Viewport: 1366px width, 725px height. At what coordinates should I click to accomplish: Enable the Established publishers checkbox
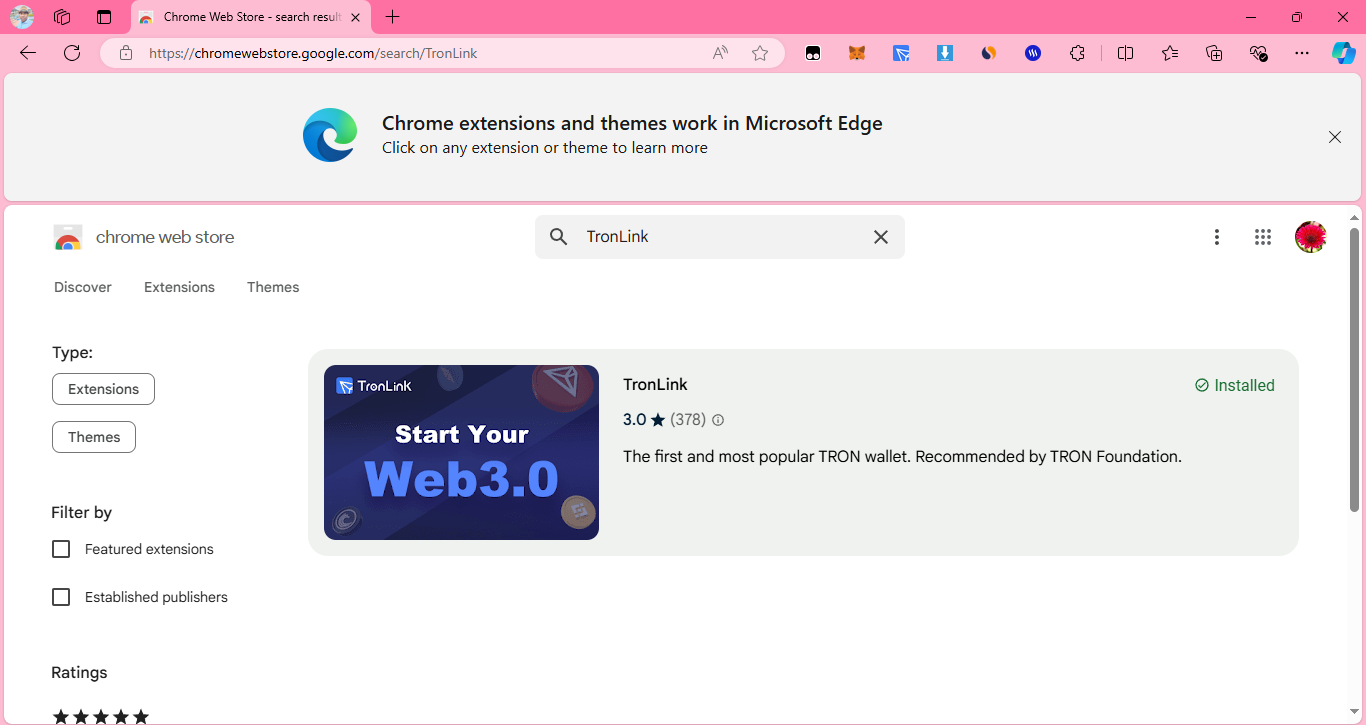(x=61, y=597)
